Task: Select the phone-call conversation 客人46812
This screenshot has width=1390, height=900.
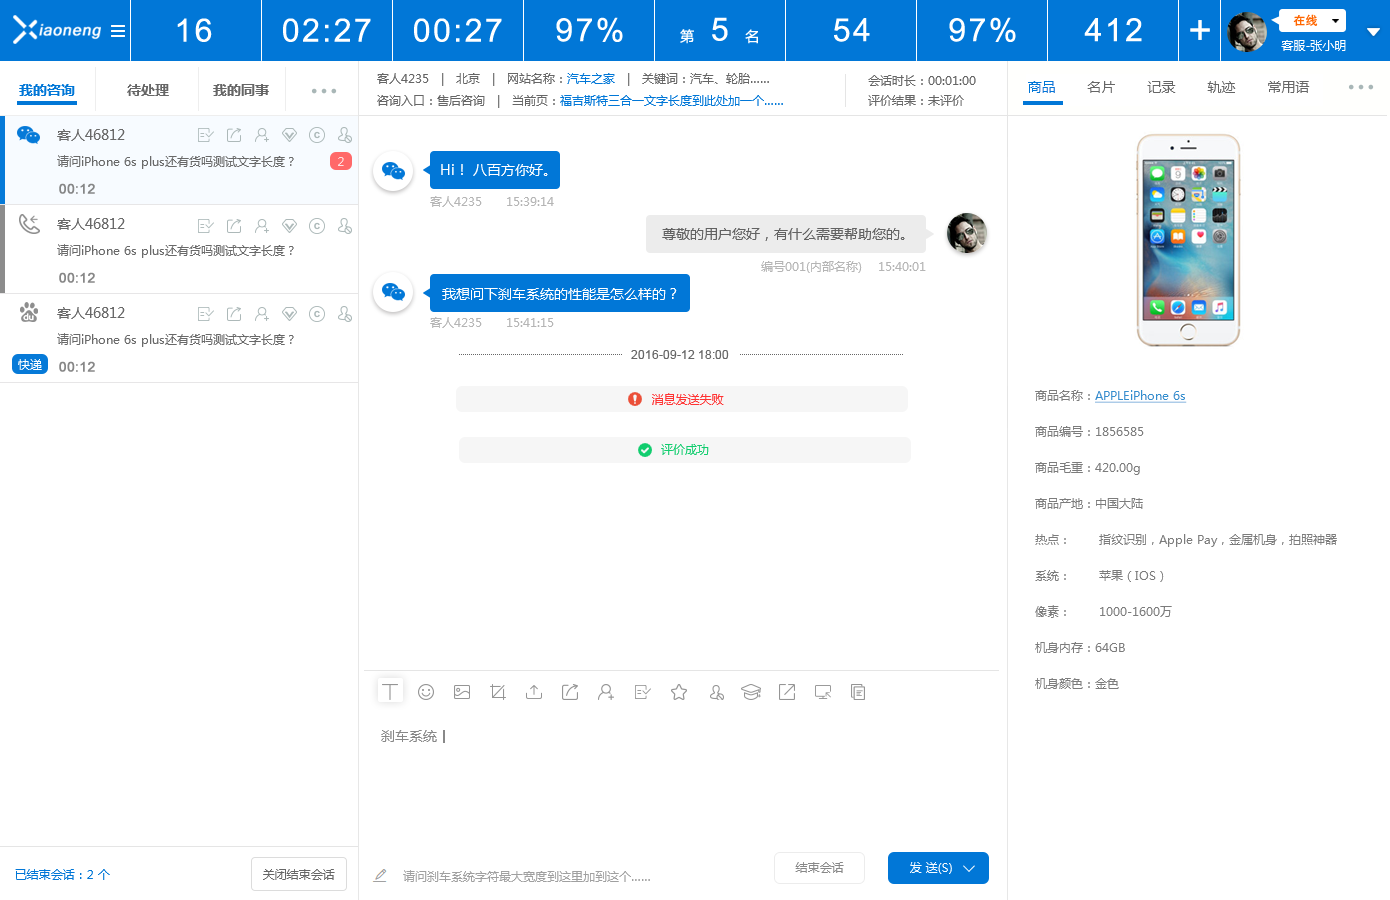Action: [x=180, y=249]
